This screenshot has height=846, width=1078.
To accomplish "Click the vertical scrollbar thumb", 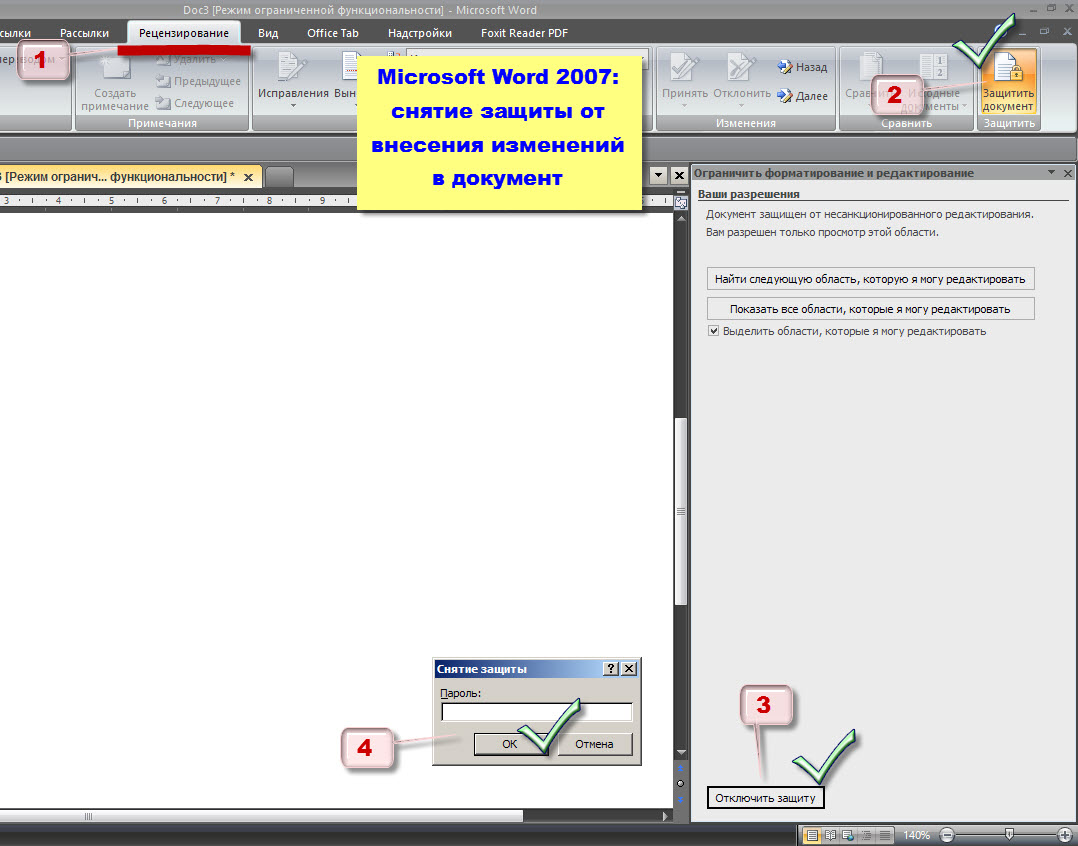I will pos(681,511).
